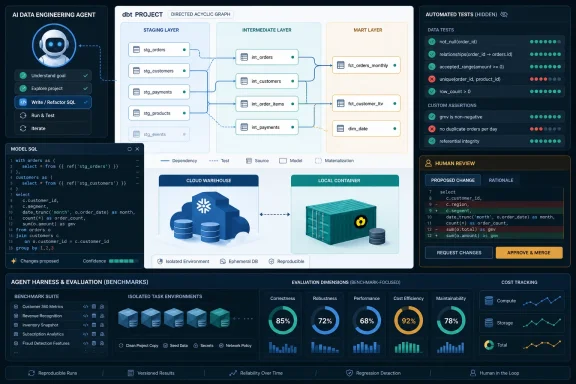
Task: Click the table icon of fct_orders_monthly
Action: [x=341, y=65]
